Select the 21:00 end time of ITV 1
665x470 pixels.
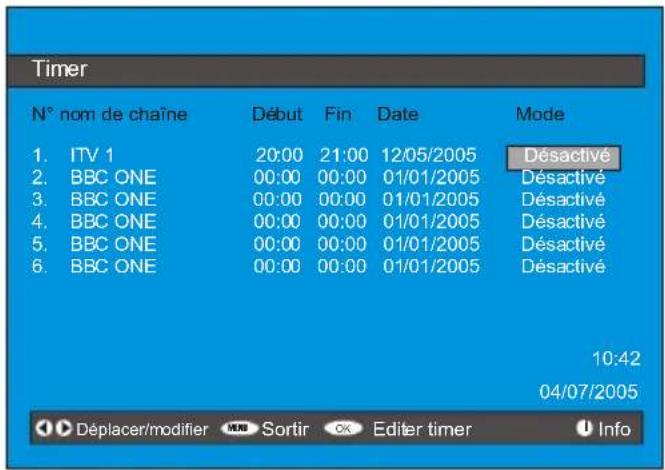(343, 157)
